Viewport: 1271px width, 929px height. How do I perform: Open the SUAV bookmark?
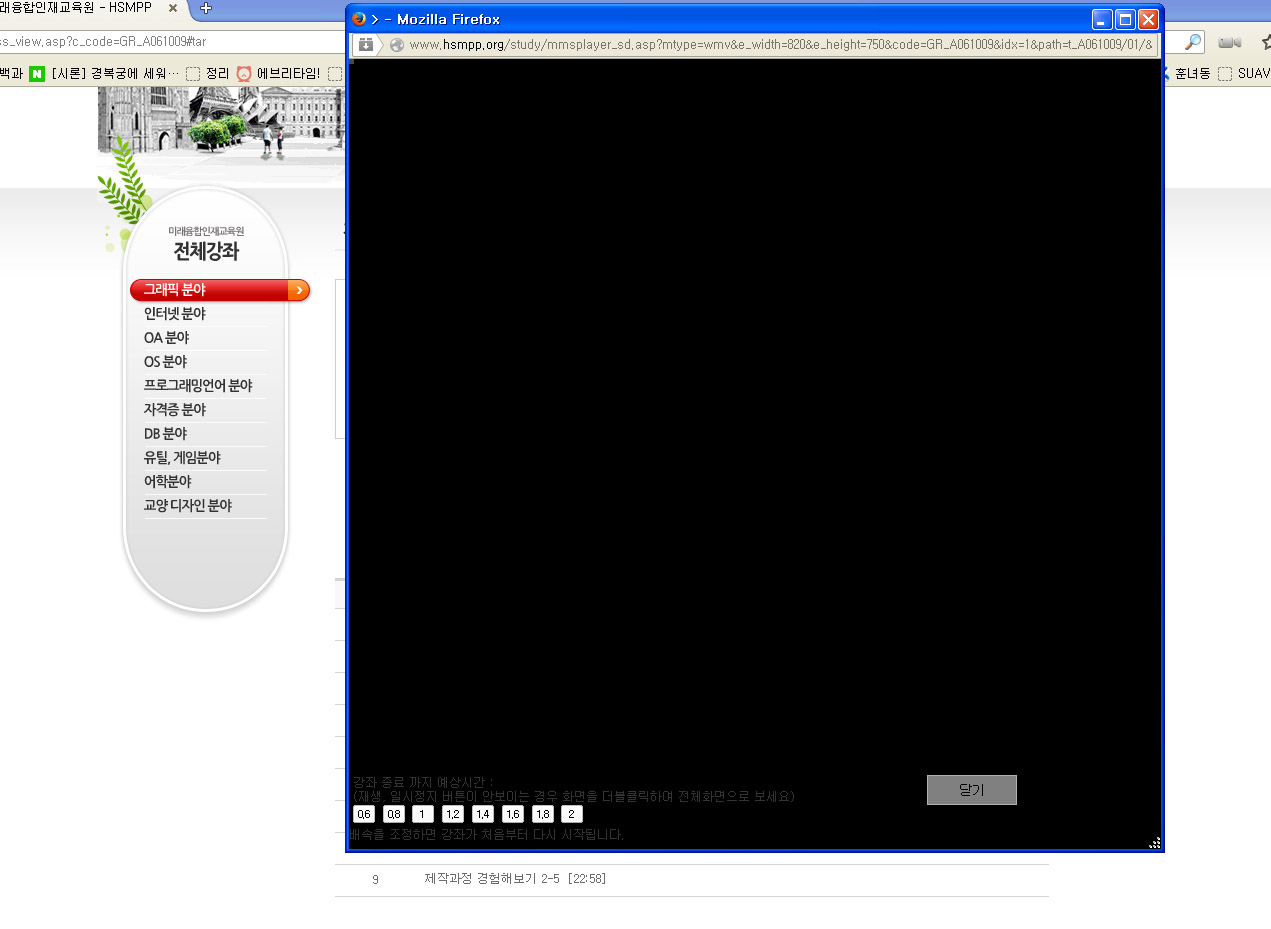(x=1244, y=73)
